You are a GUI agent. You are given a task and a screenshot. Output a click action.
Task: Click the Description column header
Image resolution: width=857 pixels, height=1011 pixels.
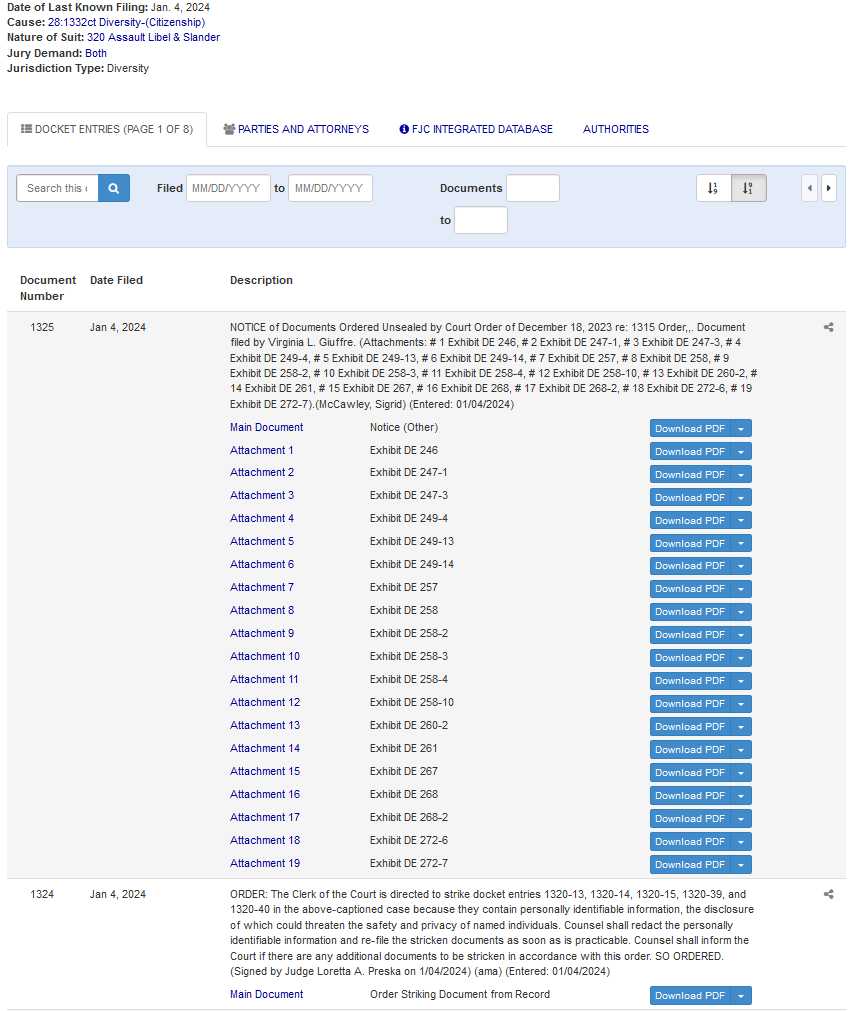pos(261,280)
